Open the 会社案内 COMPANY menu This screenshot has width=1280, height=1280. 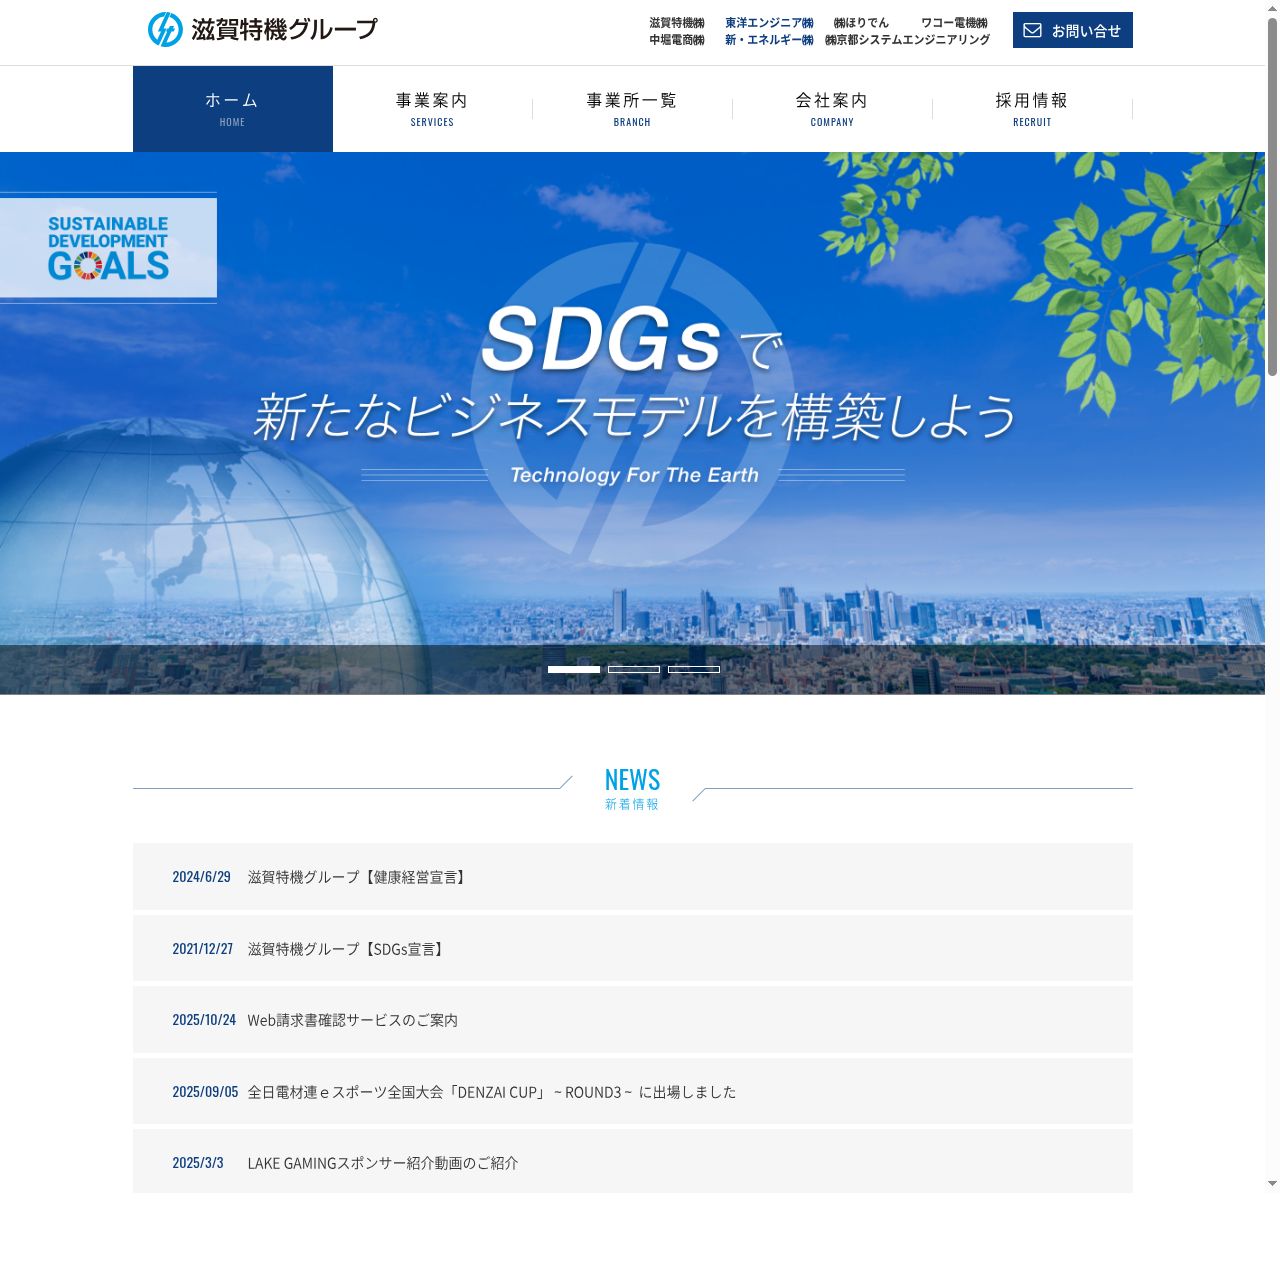point(832,109)
